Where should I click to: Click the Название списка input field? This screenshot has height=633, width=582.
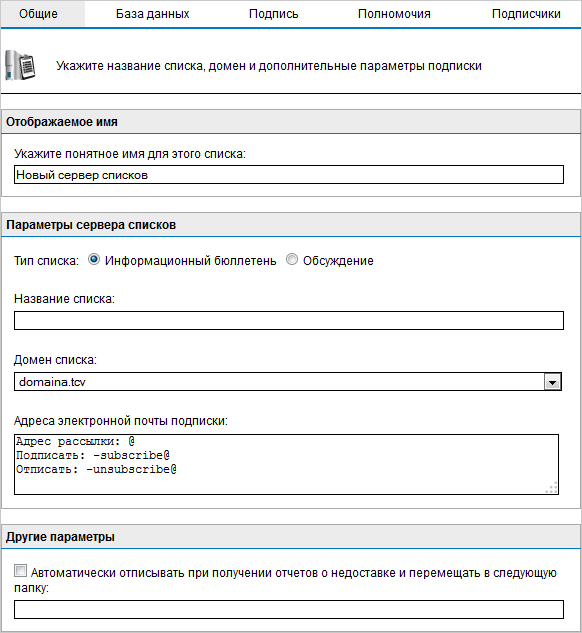tap(289, 321)
